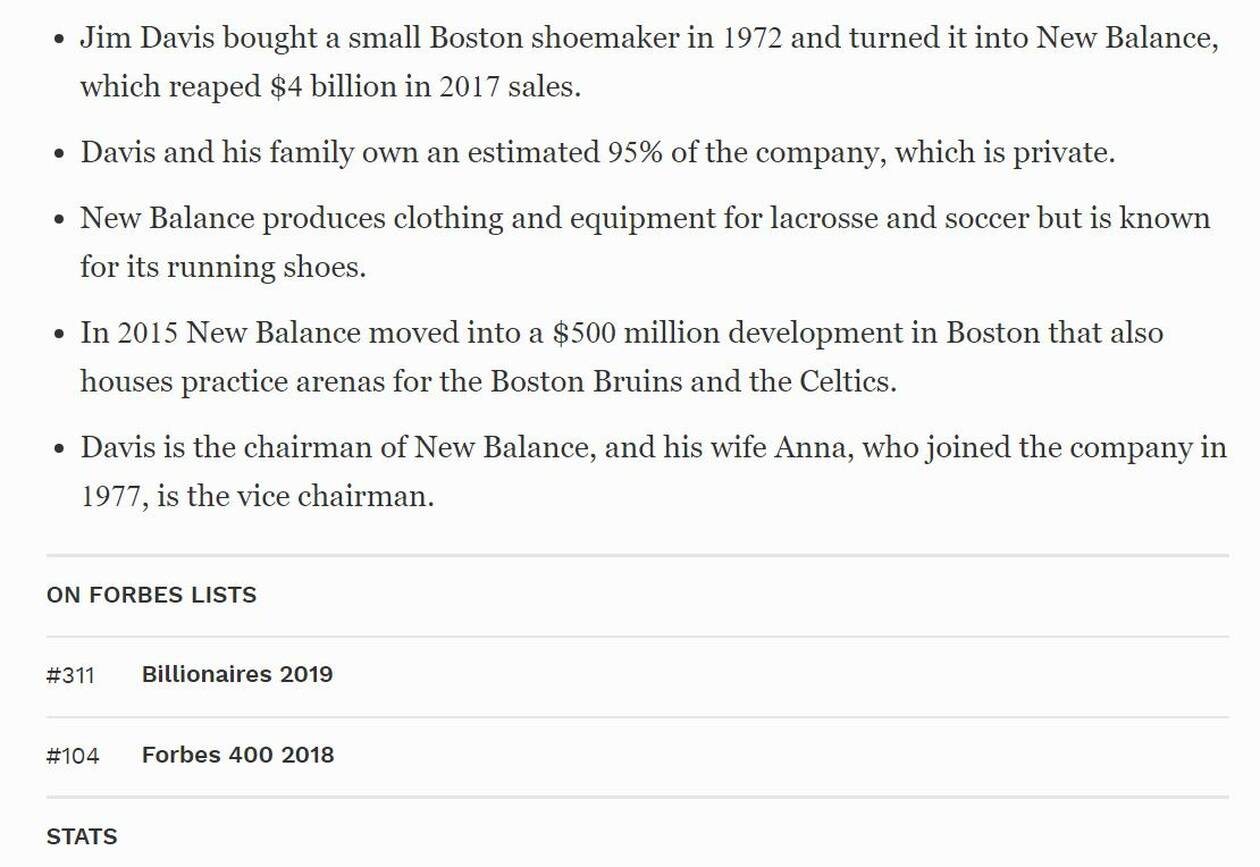Viewport: 1260px width, 867px height.
Task: Open the Forbes 400 2018 list link
Action: (x=238, y=755)
